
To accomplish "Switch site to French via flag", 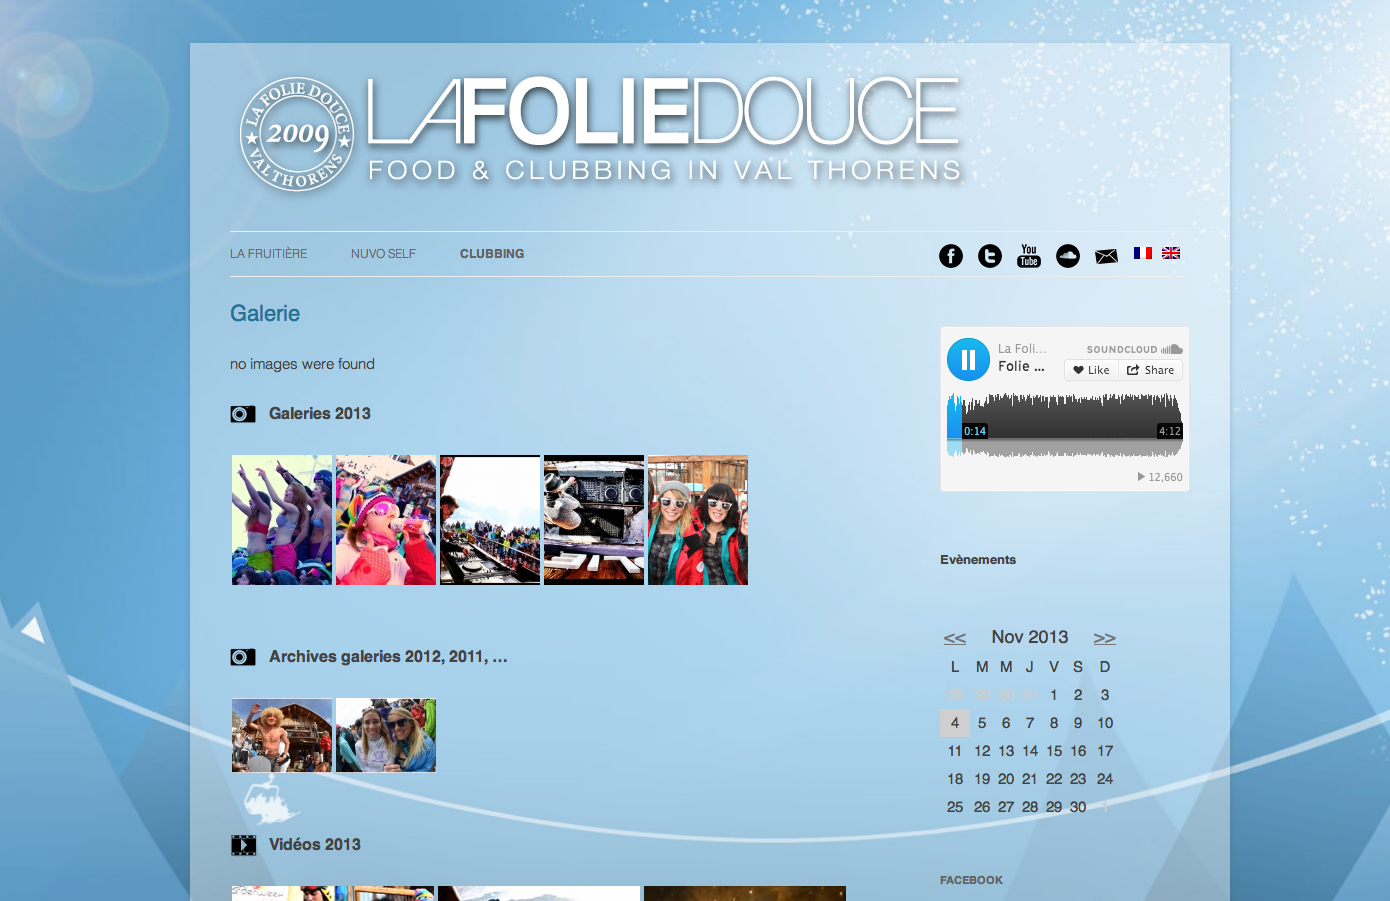I will click(1143, 253).
